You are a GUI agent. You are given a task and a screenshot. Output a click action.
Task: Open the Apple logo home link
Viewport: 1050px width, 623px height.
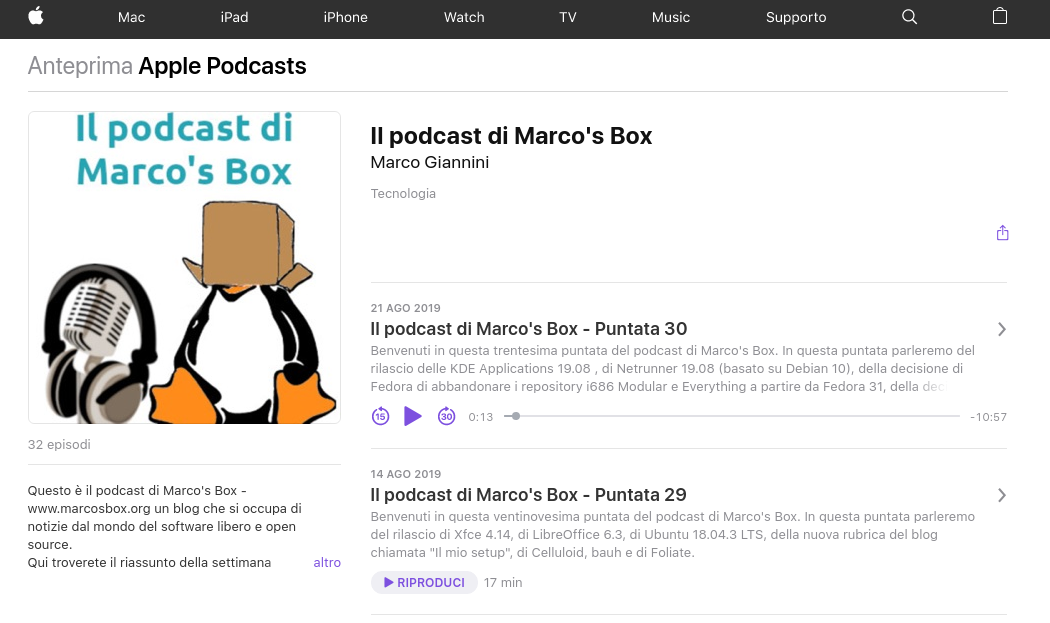[36, 16]
